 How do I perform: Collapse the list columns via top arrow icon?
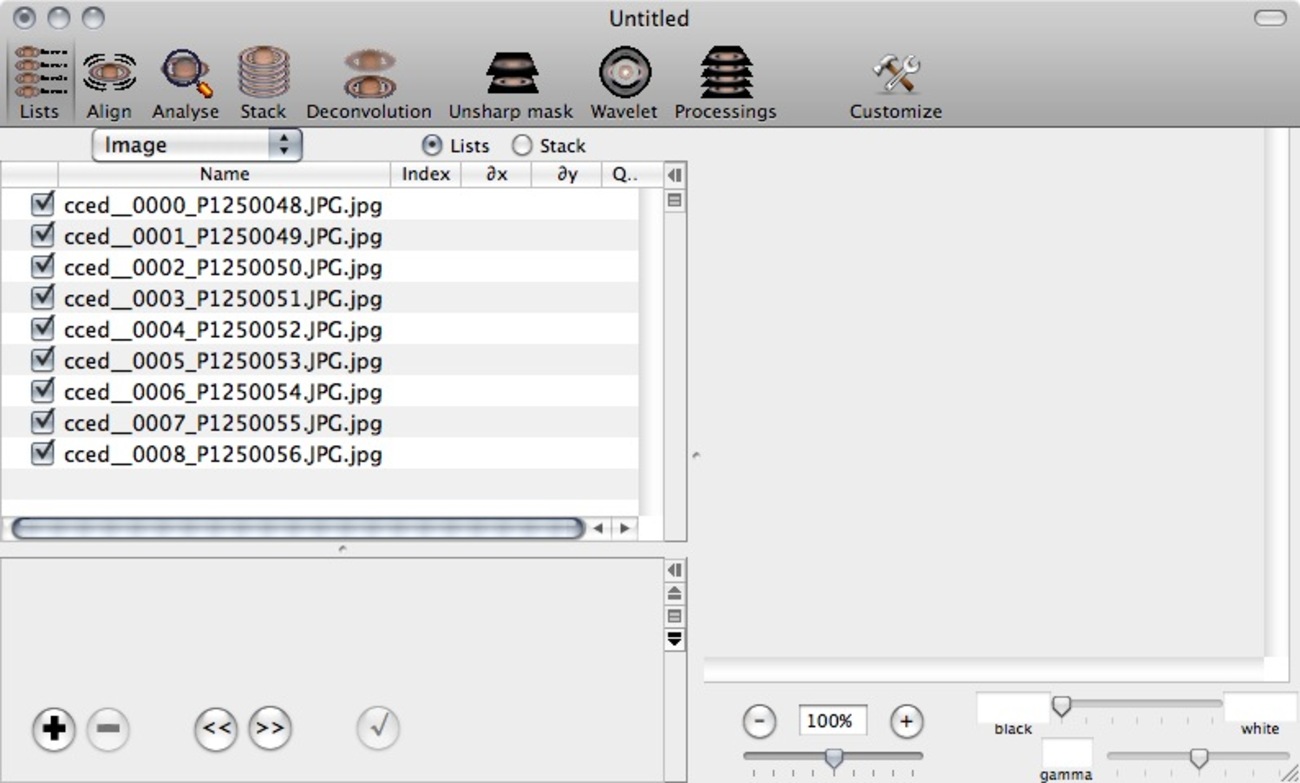pos(675,175)
